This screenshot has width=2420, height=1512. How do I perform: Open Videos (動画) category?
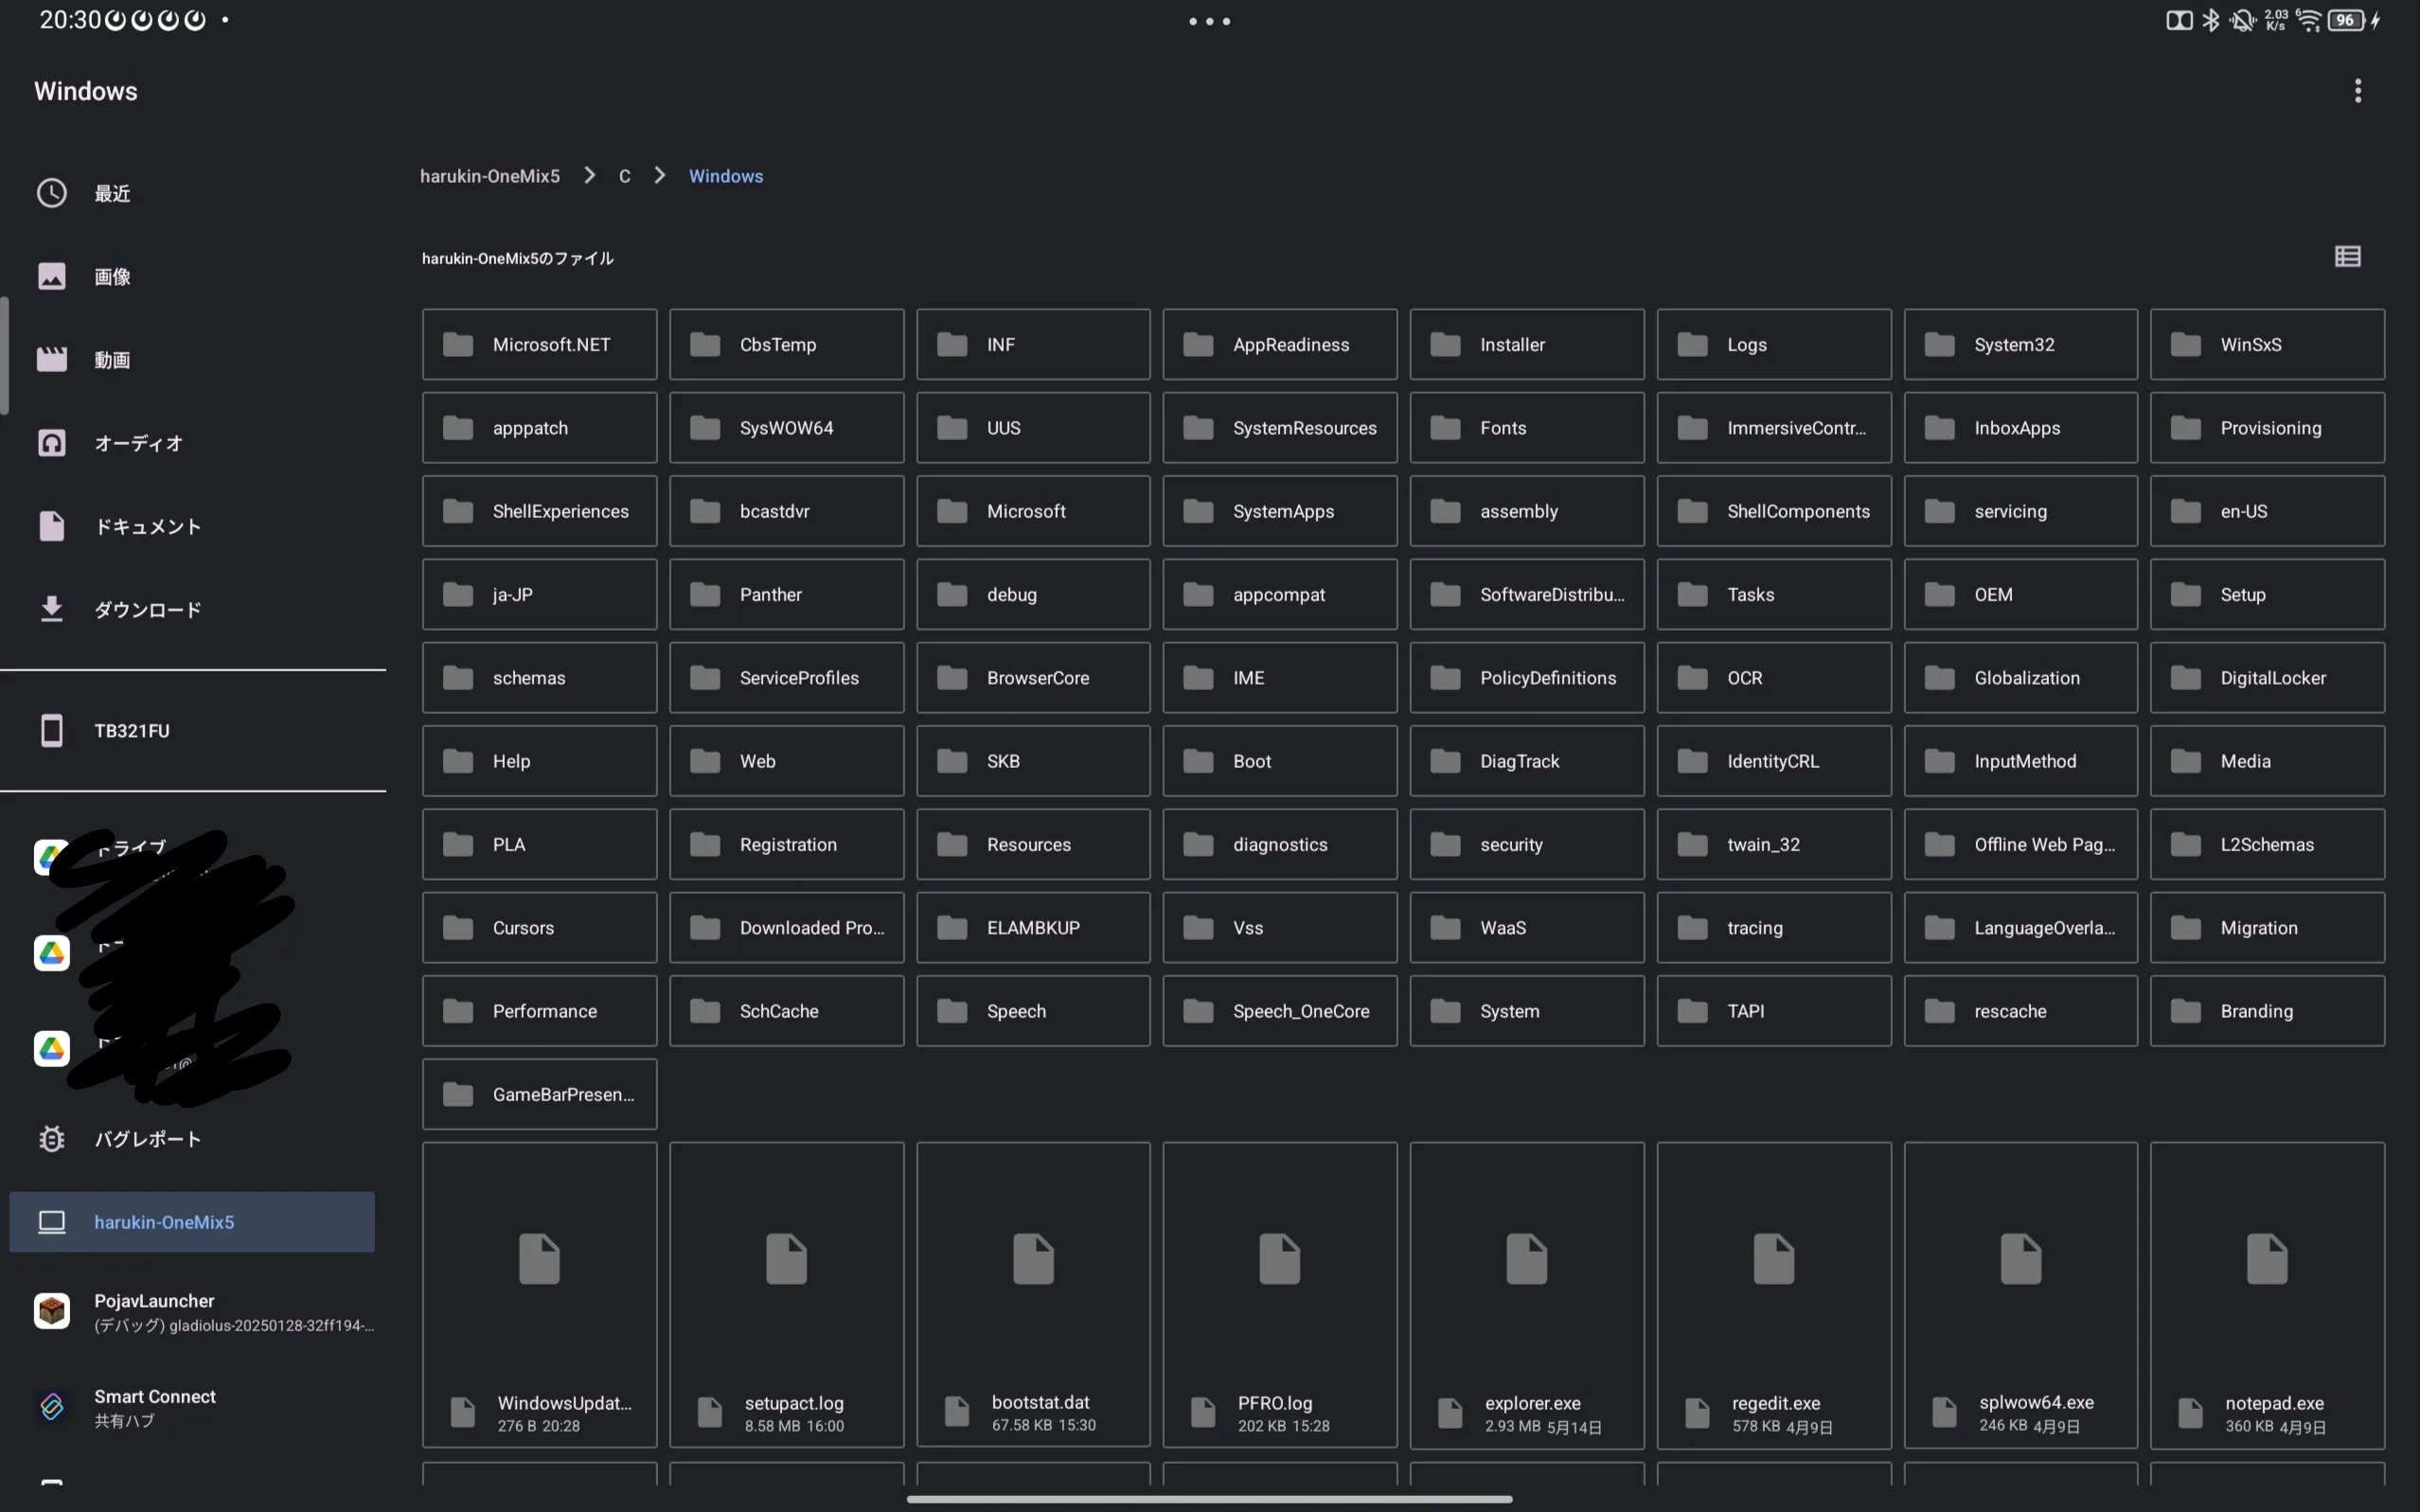click(x=112, y=360)
